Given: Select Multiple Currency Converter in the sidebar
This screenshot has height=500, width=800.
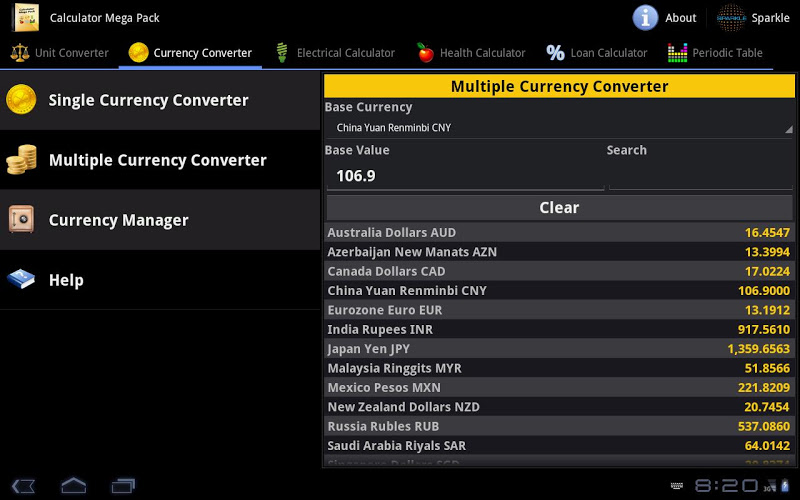Looking at the screenshot, I should 160,160.
